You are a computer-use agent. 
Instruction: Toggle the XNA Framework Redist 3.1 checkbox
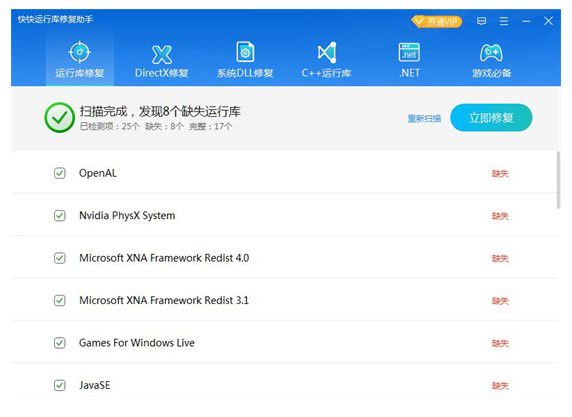60,300
